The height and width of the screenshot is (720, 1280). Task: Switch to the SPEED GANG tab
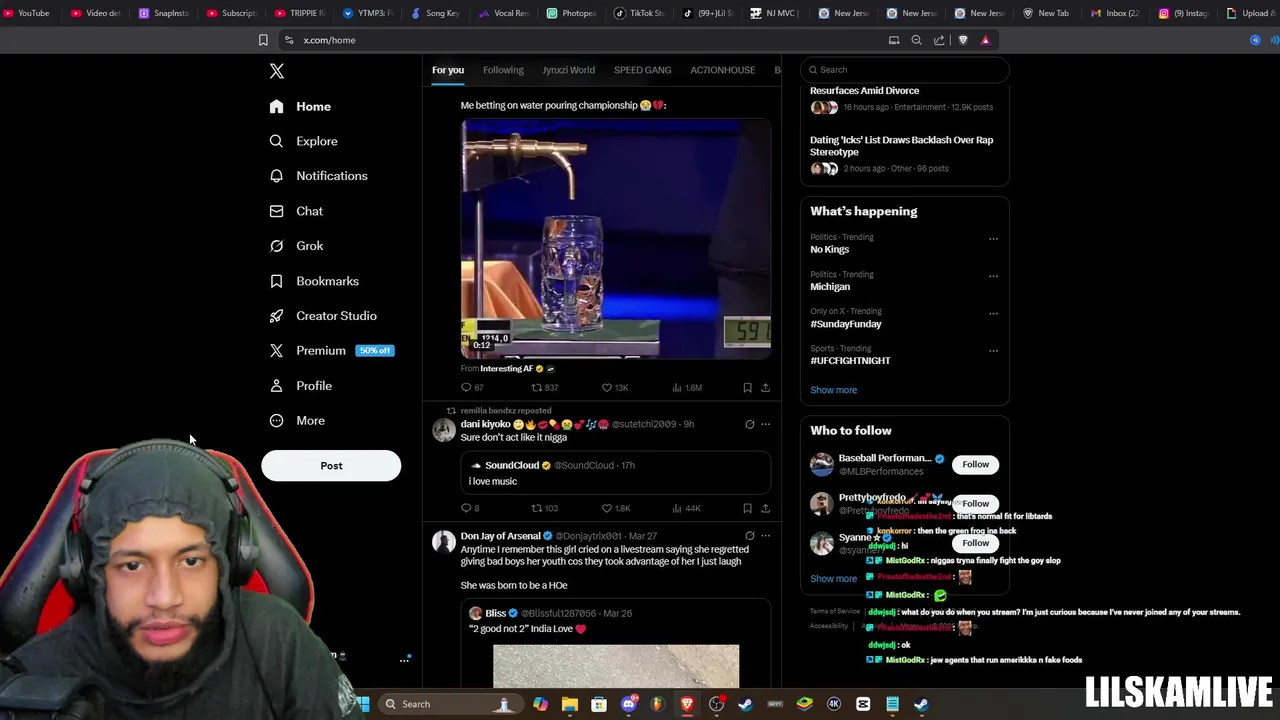pos(642,70)
